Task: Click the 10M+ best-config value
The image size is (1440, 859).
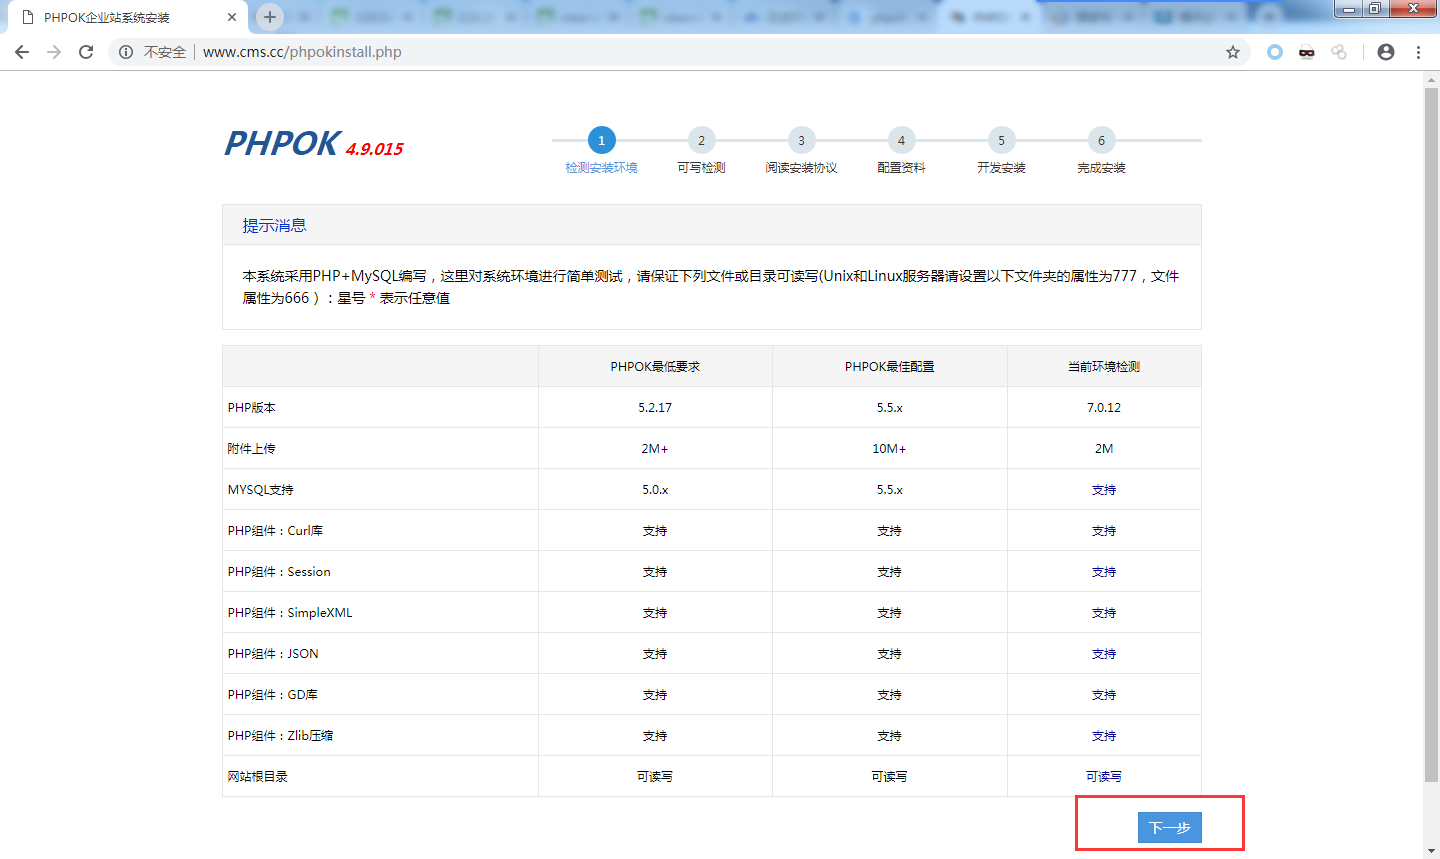Action: tap(889, 449)
